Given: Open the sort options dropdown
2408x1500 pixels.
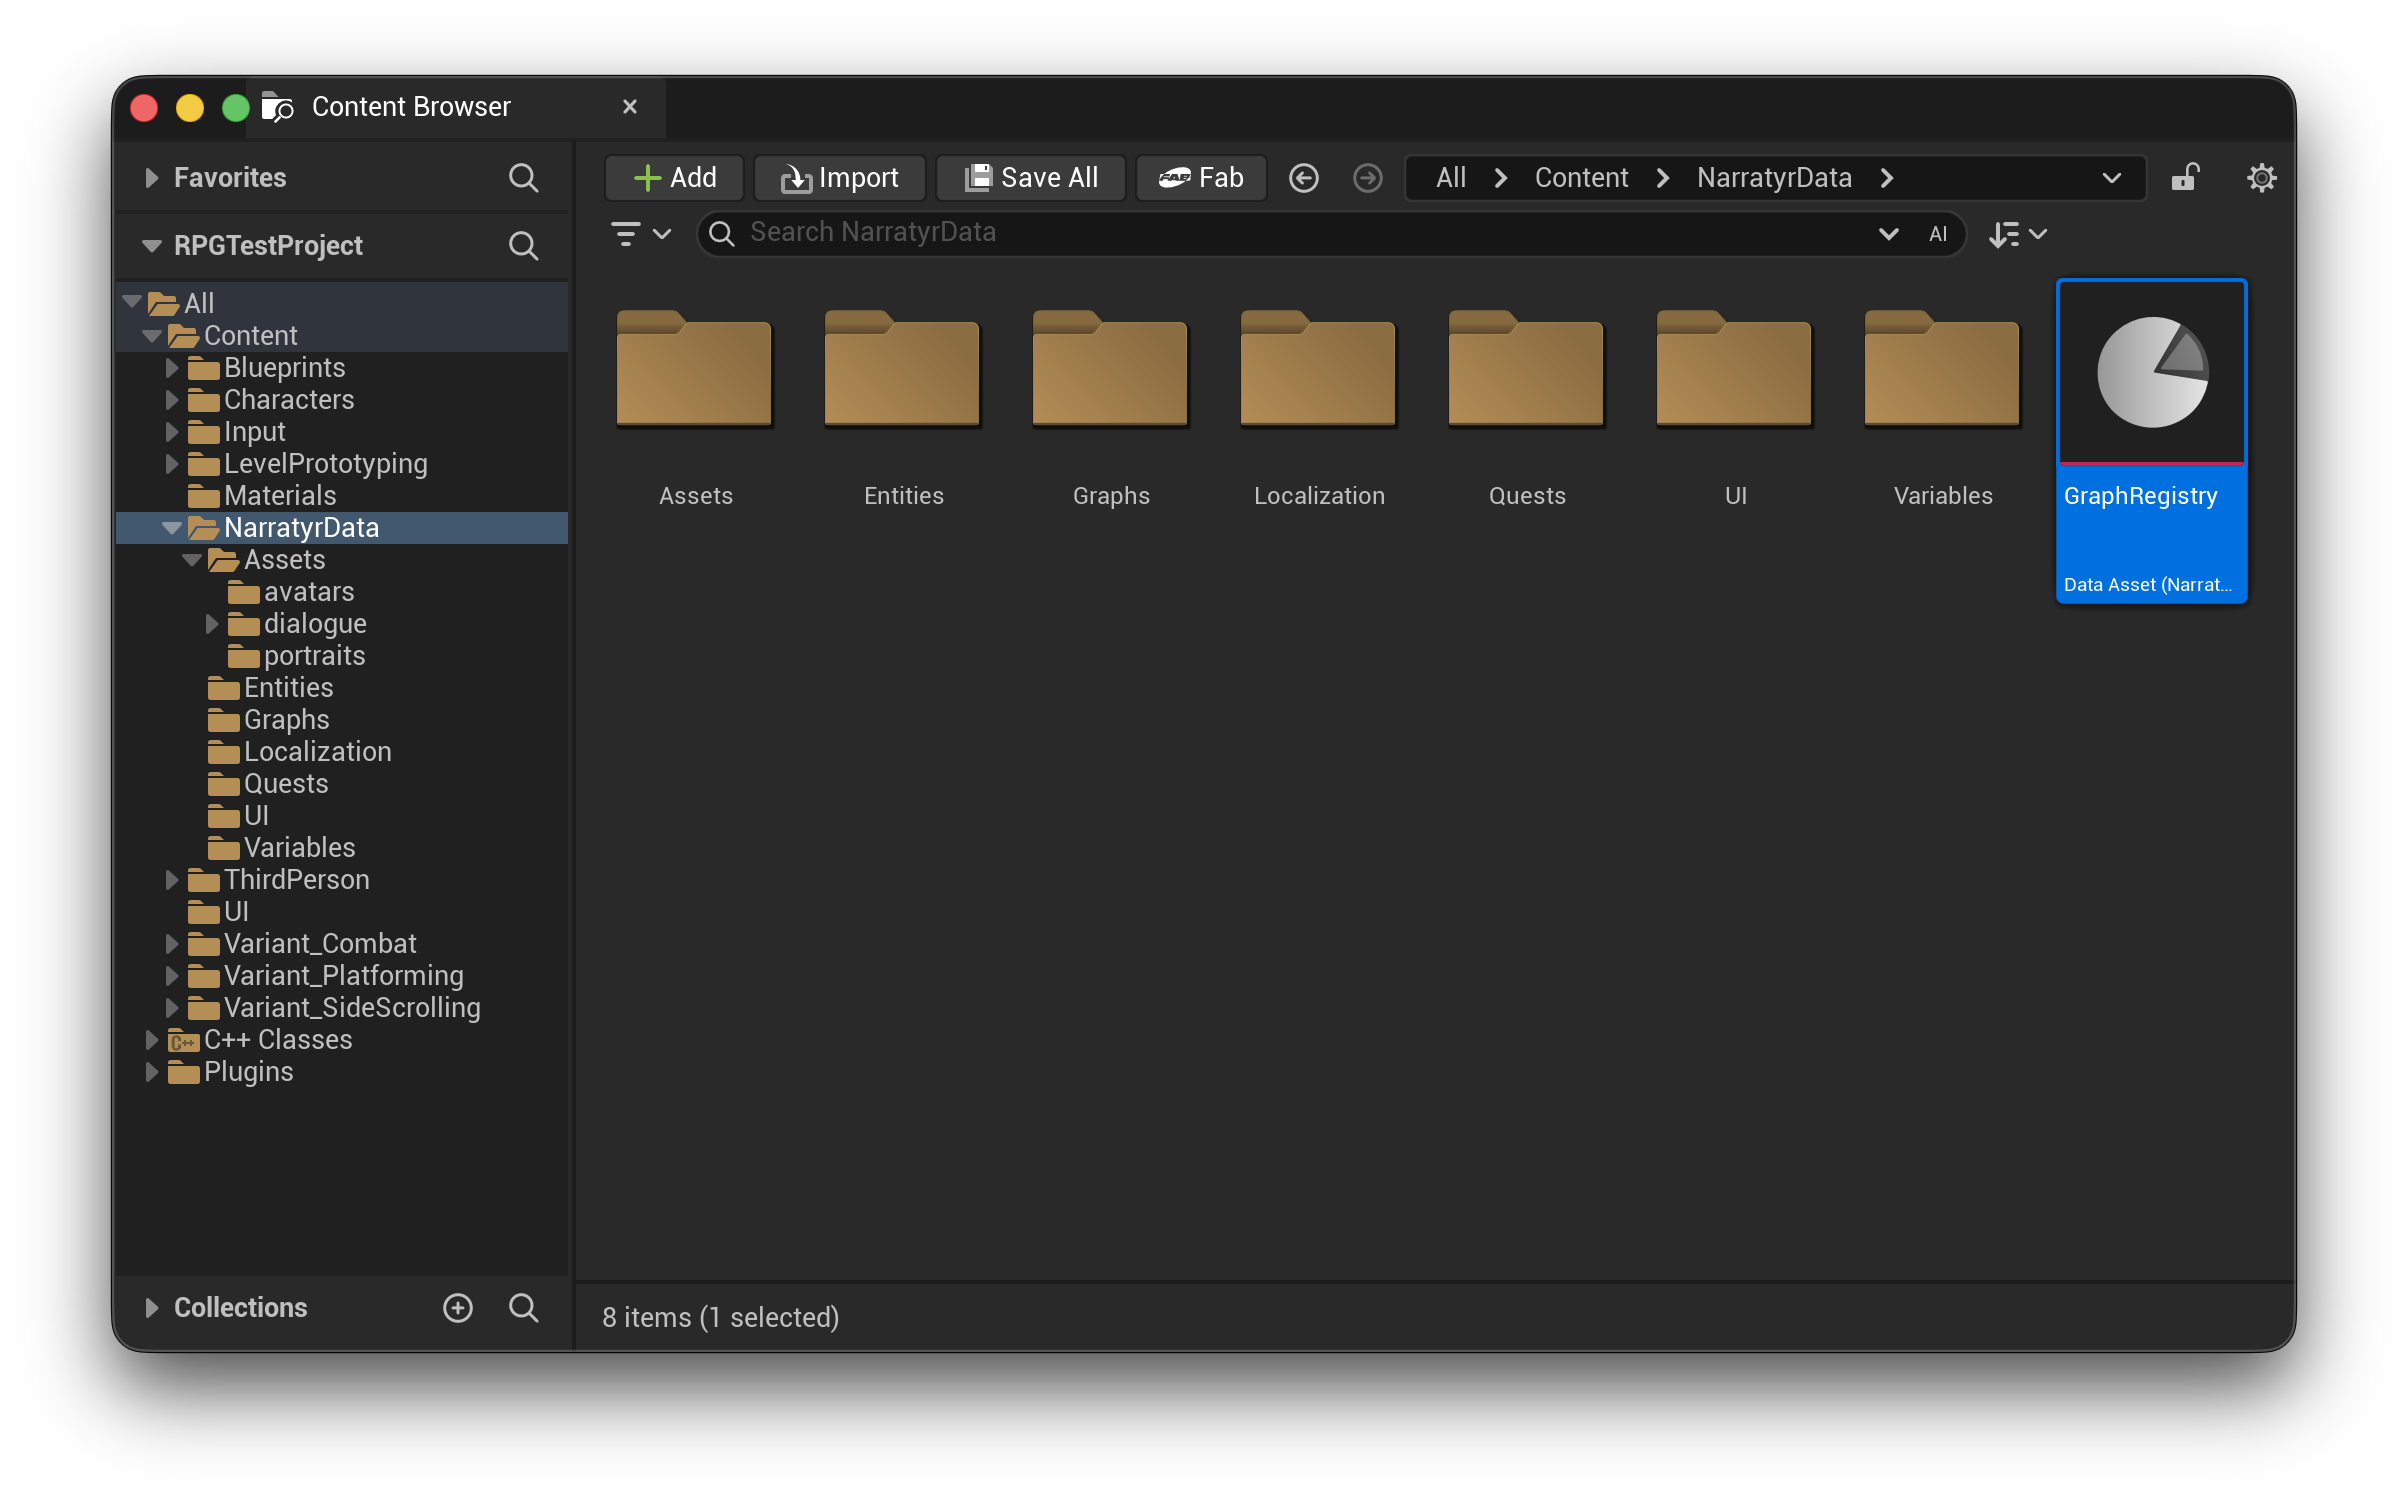Looking at the screenshot, I should tap(2018, 234).
